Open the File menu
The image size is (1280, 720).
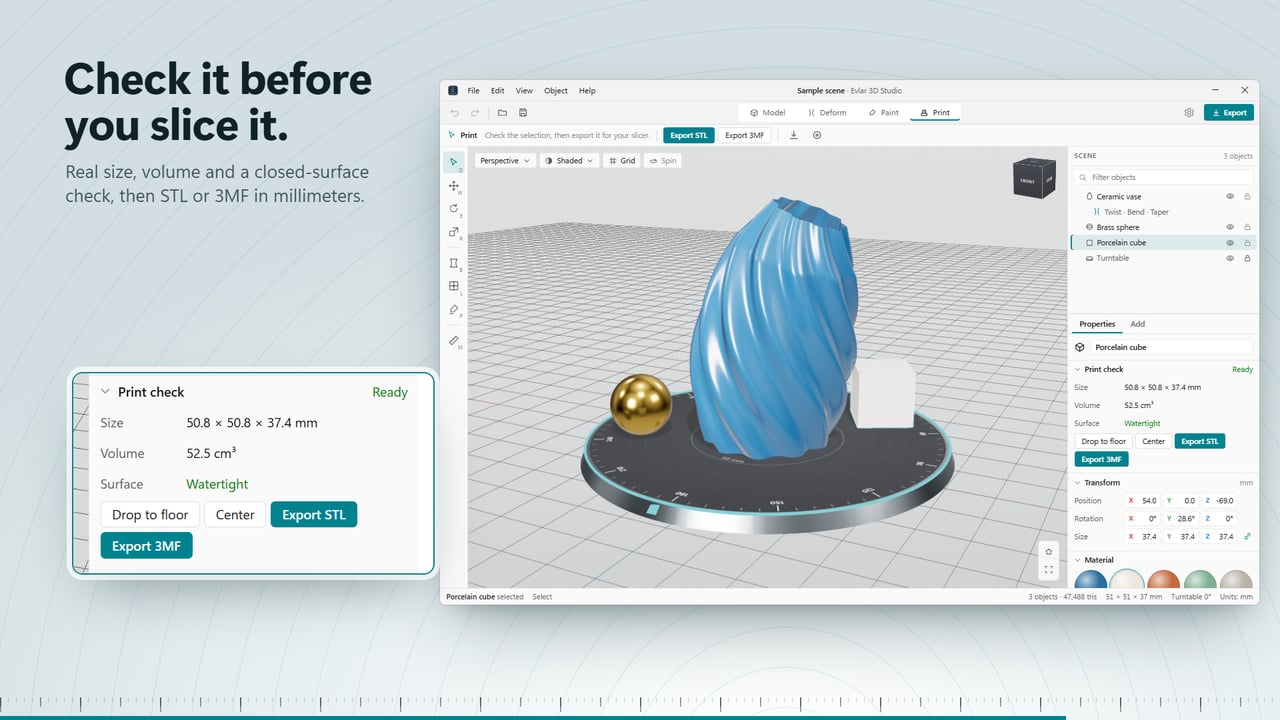point(474,91)
